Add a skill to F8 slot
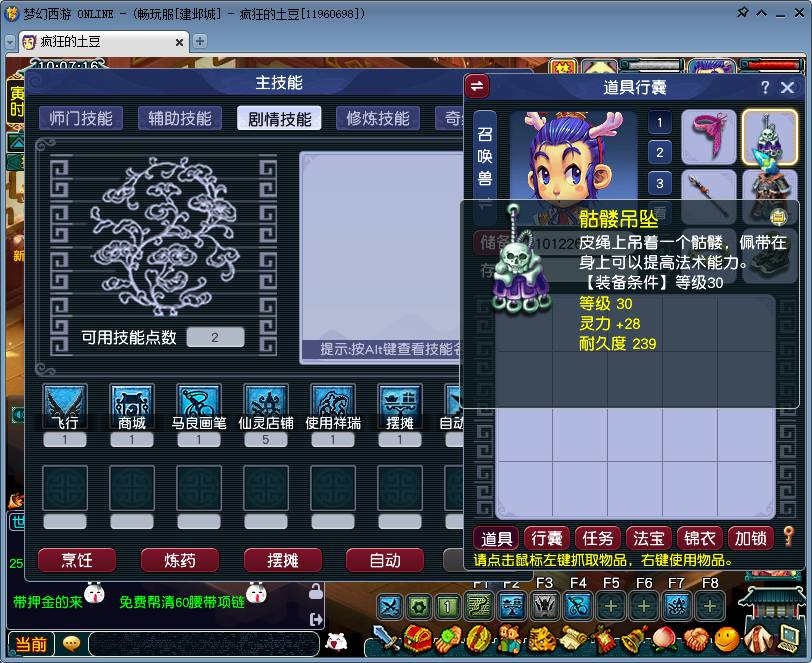The image size is (812, 663). coord(710,606)
